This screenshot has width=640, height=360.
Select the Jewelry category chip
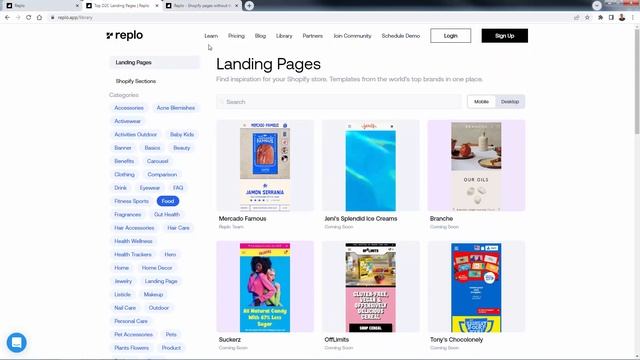coord(123,281)
